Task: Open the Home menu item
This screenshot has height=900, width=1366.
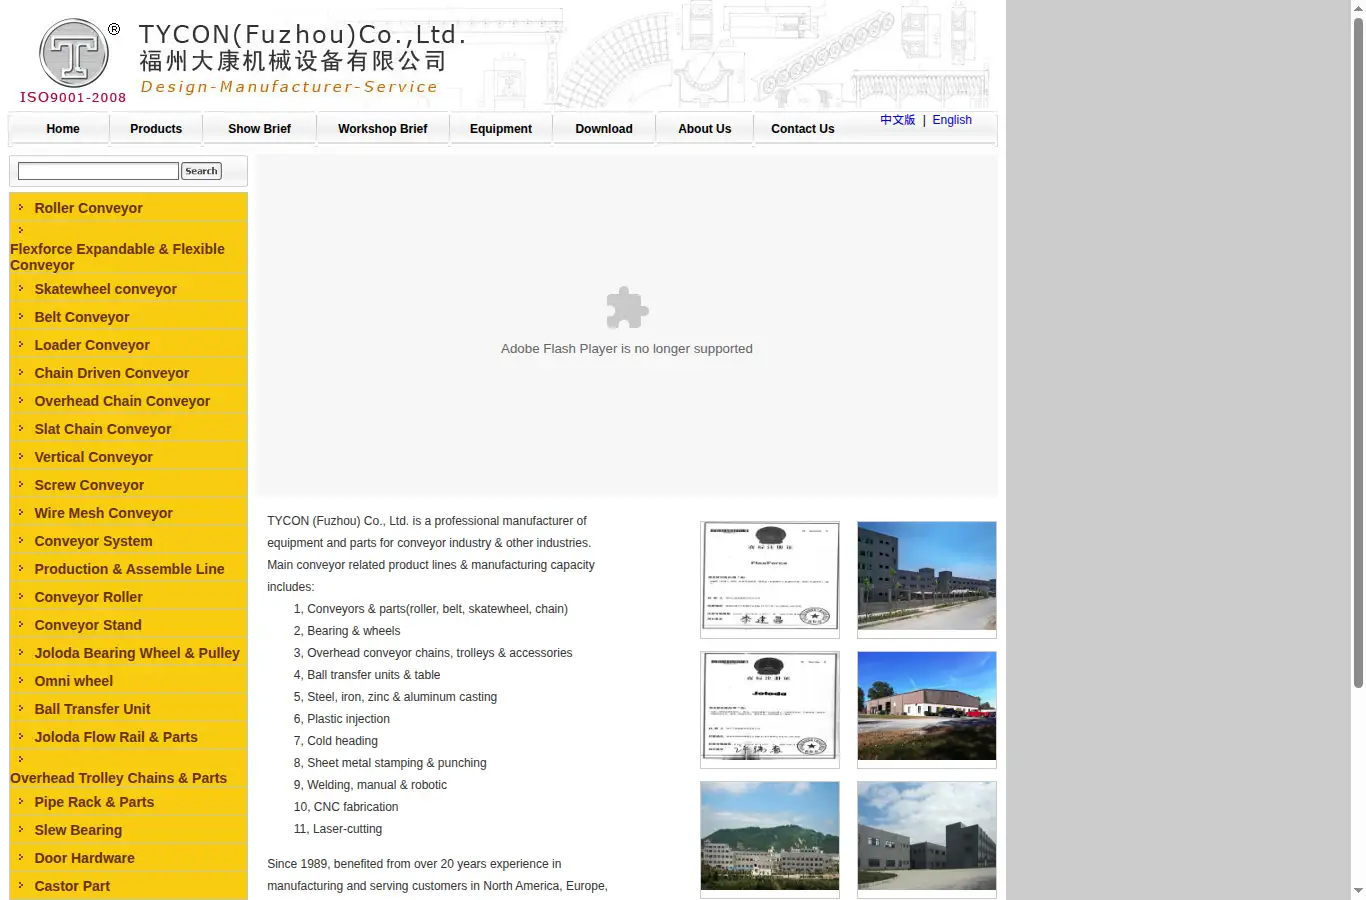Action: [x=63, y=129]
